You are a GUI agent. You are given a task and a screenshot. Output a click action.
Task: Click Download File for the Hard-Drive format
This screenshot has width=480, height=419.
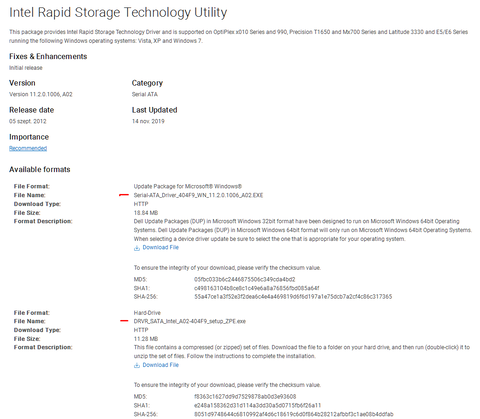[161, 365]
